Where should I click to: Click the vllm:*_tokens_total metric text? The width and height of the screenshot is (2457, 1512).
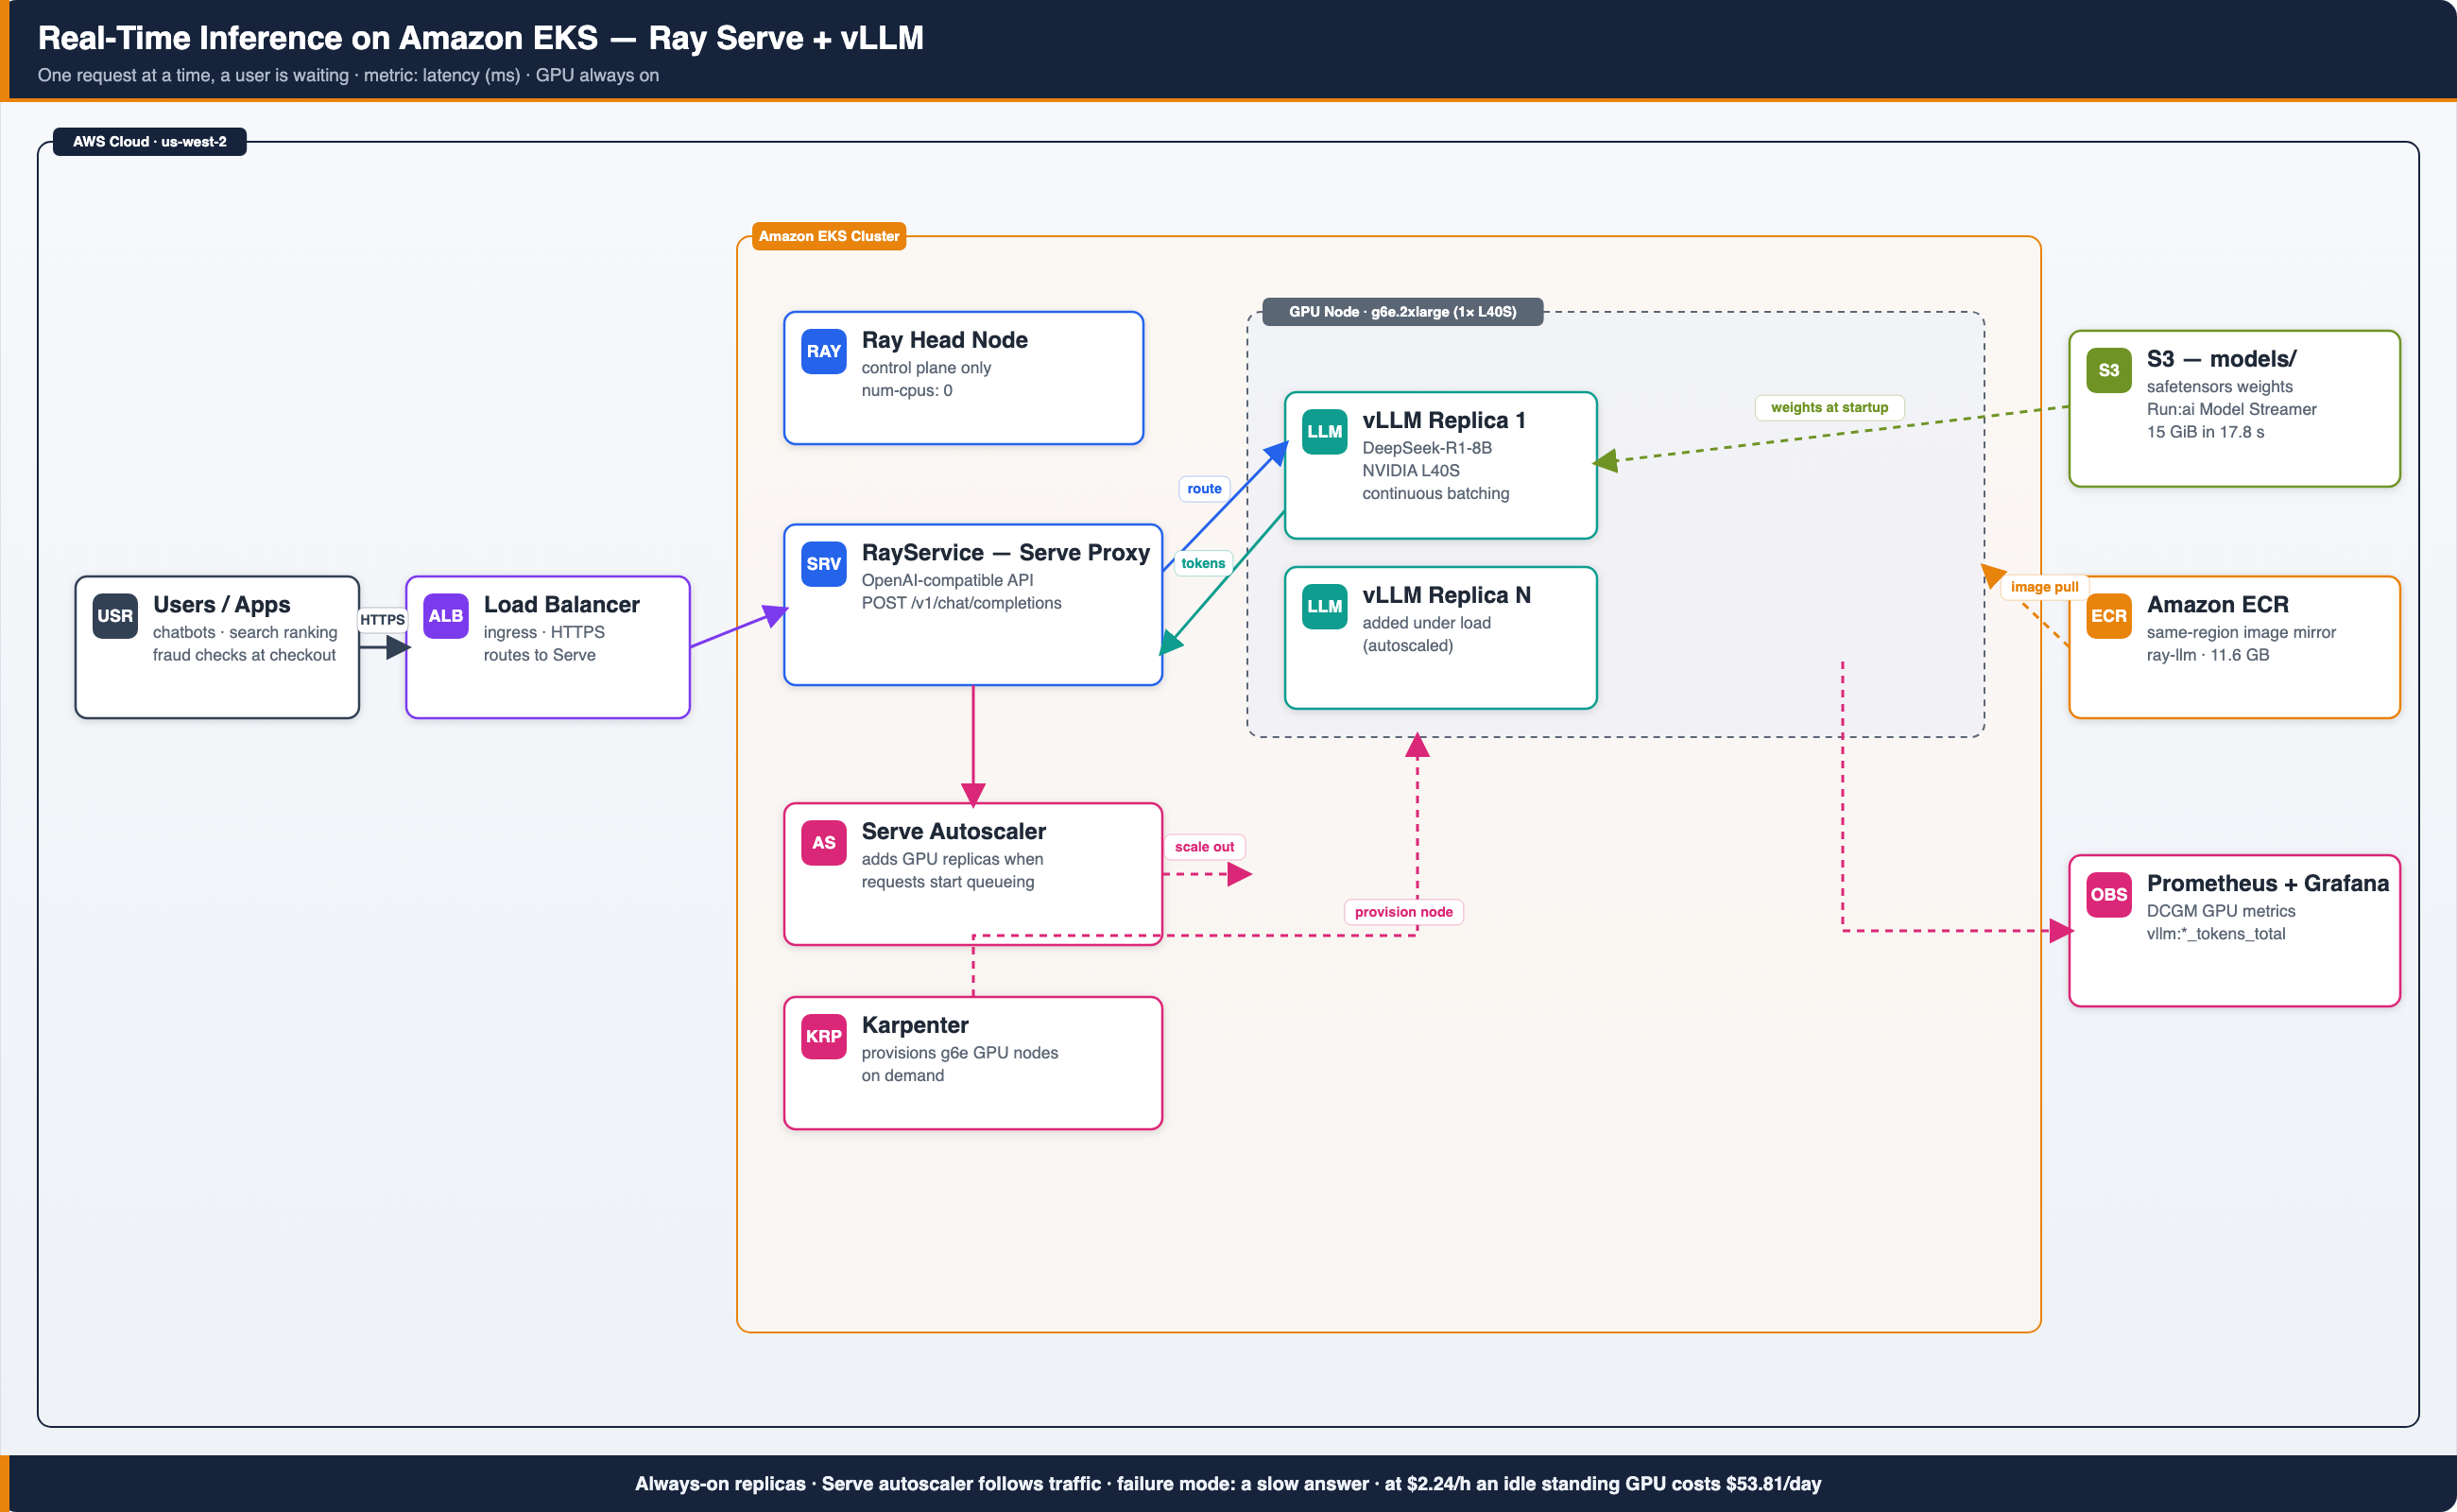click(2215, 934)
